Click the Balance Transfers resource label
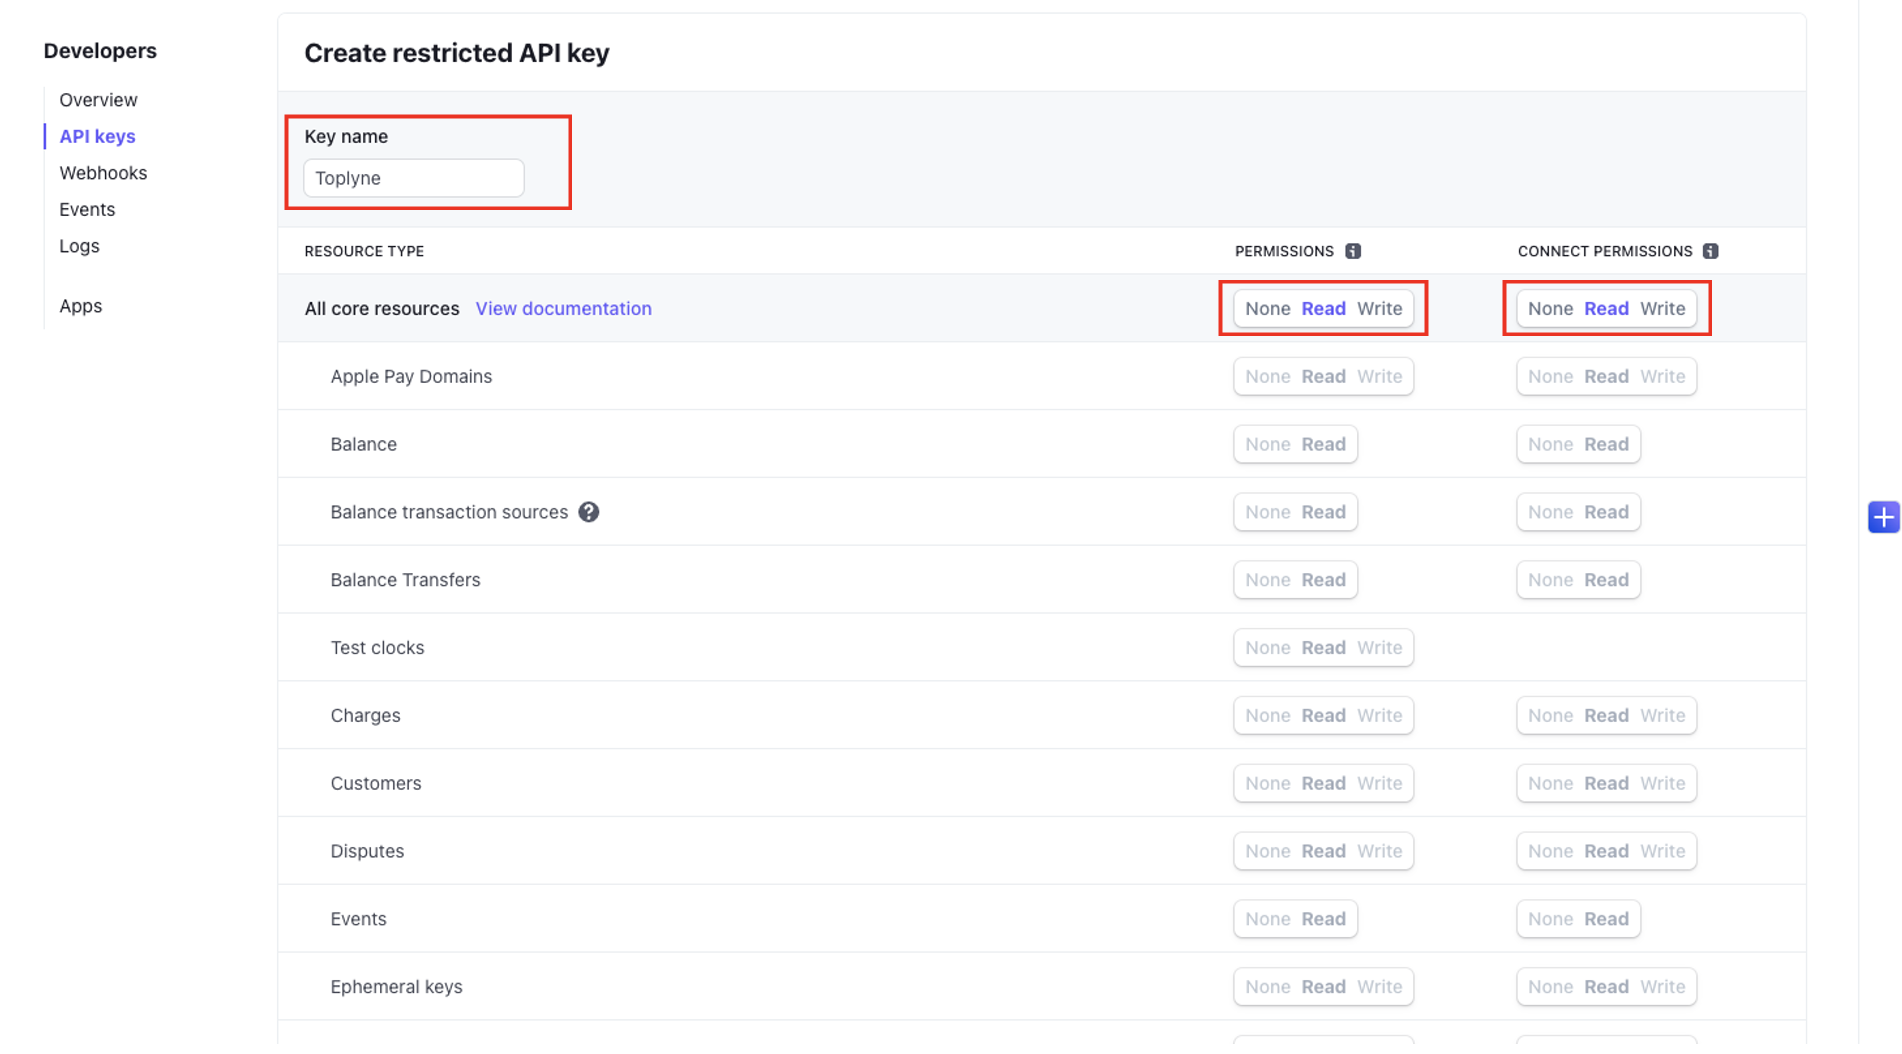1902x1054 pixels. [x=405, y=580]
